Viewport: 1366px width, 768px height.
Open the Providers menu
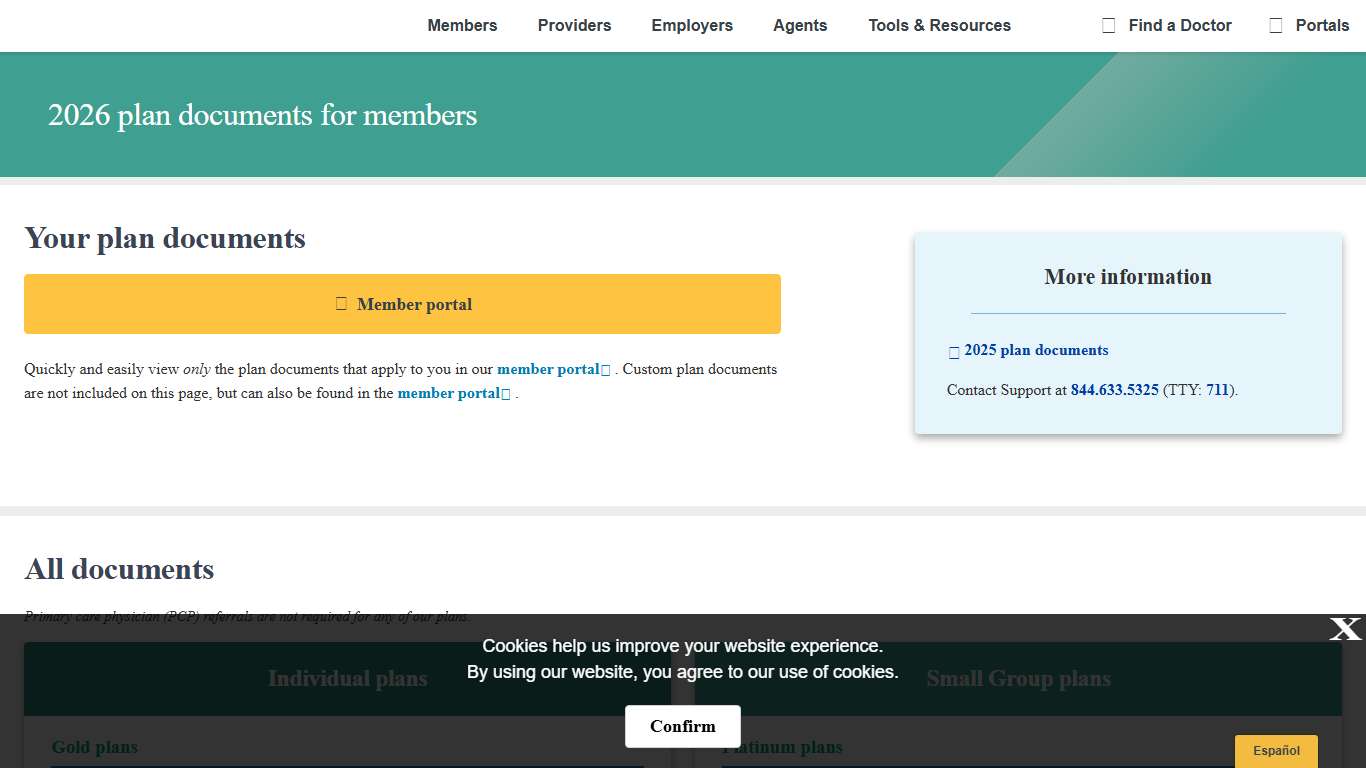[574, 26]
